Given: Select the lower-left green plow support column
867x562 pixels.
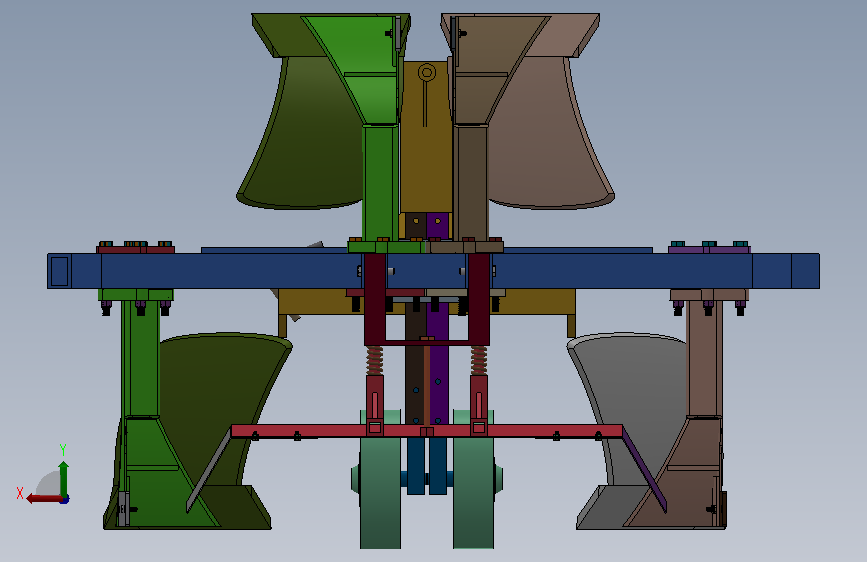Looking at the screenshot, I should coord(140,360).
